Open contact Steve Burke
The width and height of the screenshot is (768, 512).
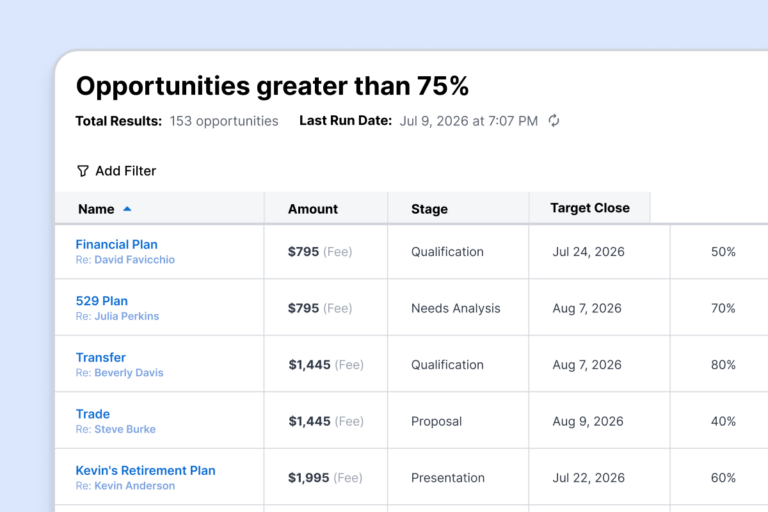point(125,429)
